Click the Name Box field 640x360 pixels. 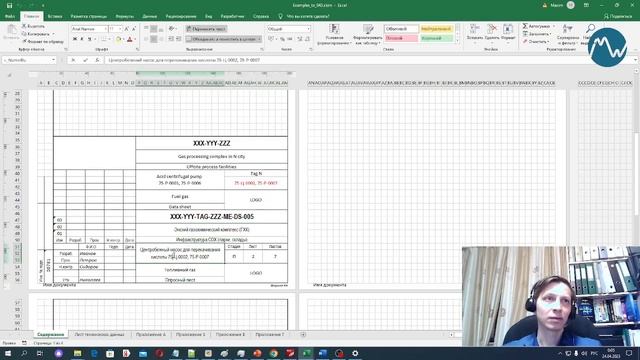click(29, 60)
